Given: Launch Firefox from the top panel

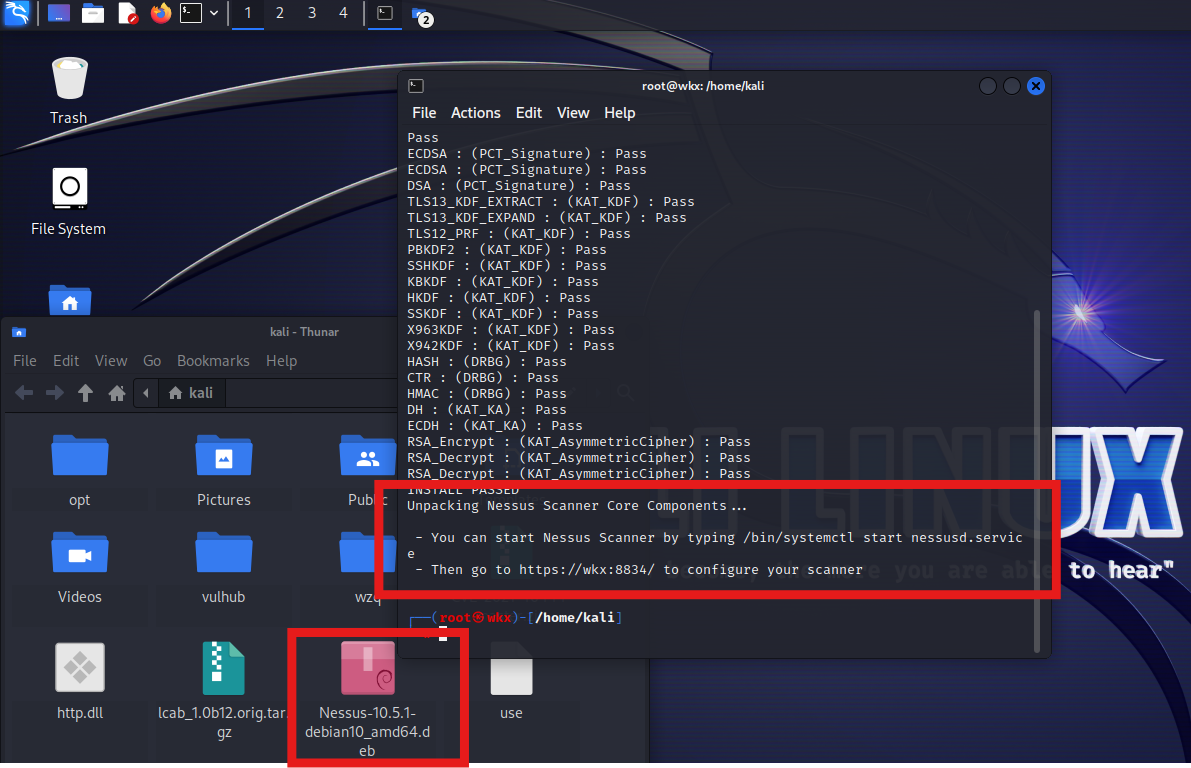Looking at the screenshot, I should 160,13.
